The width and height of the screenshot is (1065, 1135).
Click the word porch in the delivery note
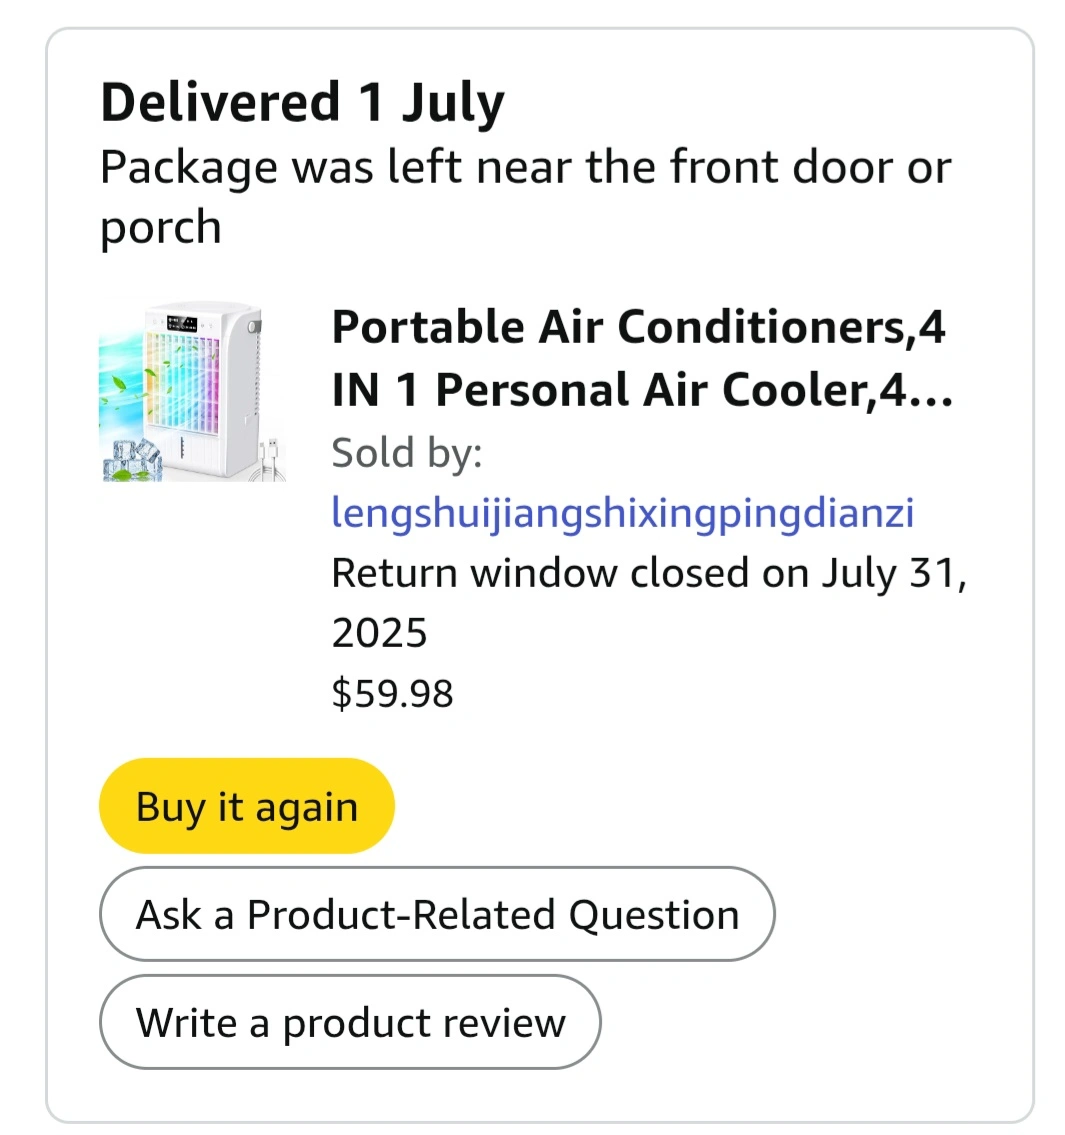(x=160, y=228)
